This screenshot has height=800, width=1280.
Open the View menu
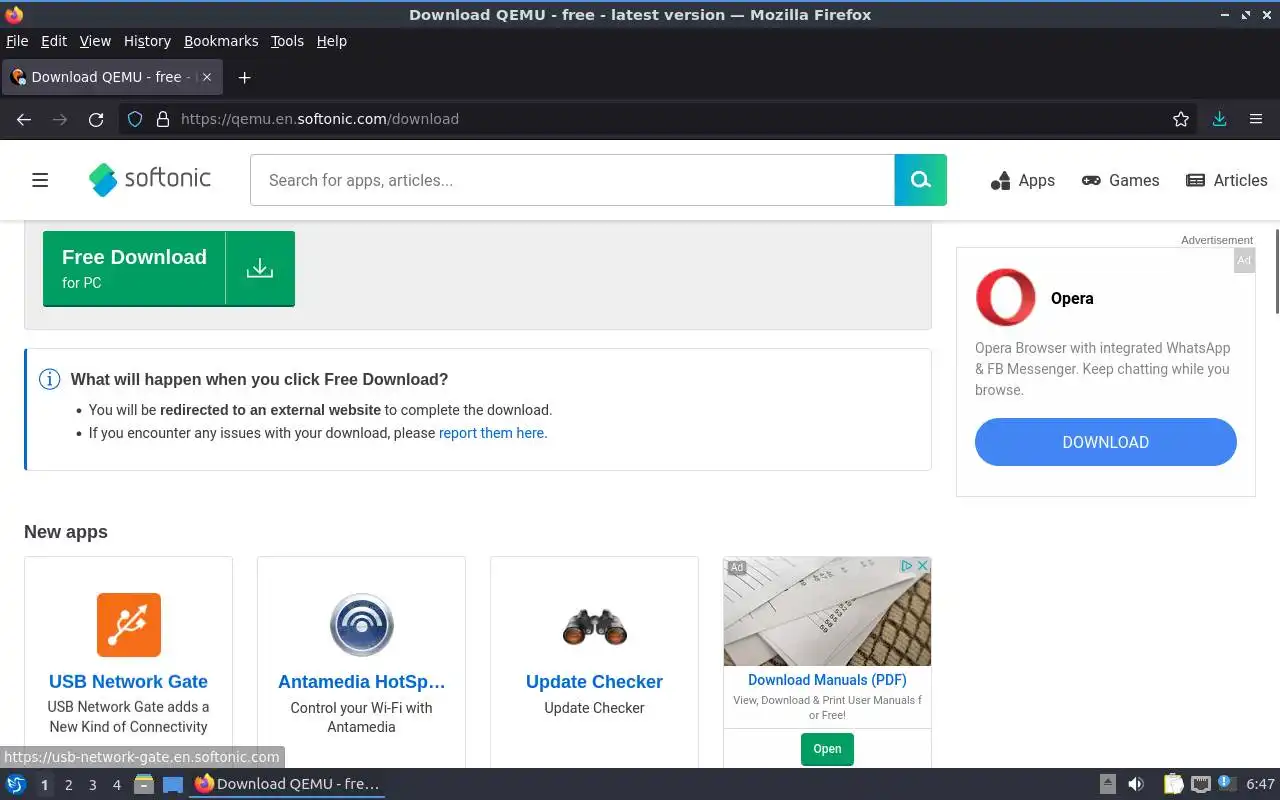click(95, 41)
